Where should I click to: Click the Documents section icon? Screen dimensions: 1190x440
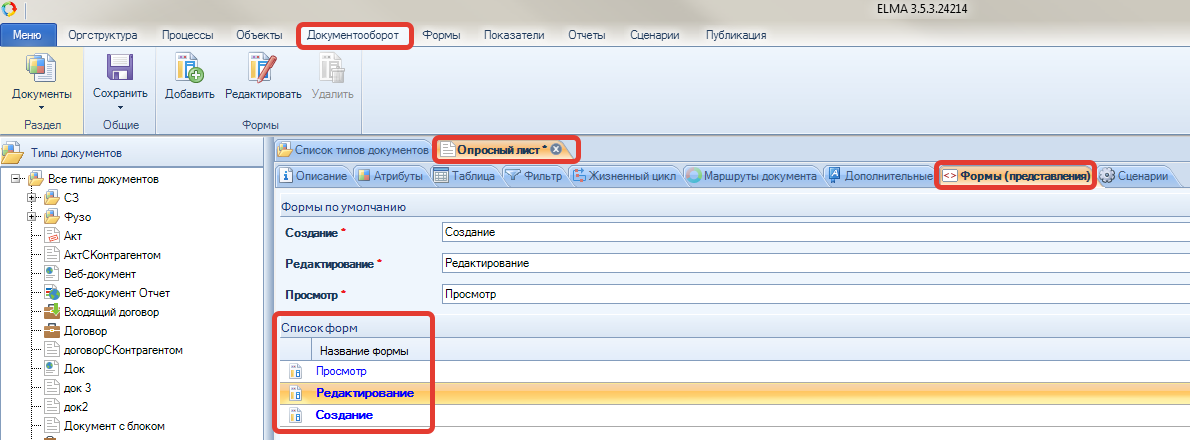[x=41, y=69]
